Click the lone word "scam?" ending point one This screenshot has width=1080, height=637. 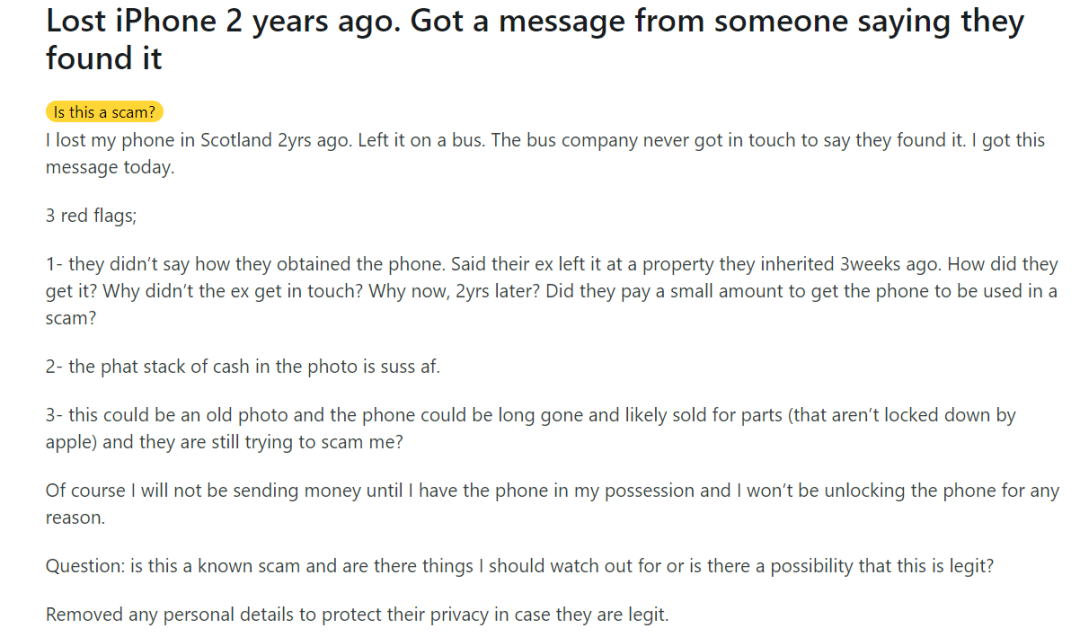[71, 318]
